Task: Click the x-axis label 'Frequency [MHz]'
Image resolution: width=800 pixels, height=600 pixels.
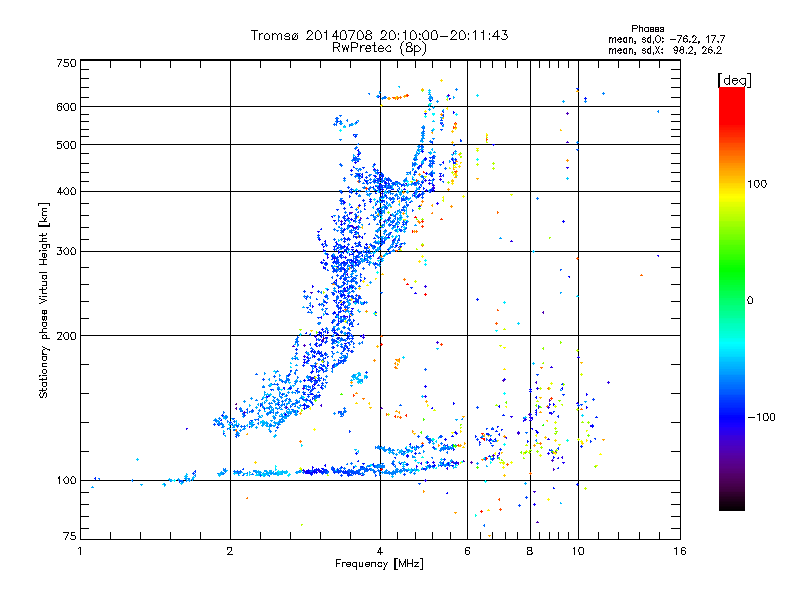Action: pyautogui.click(x=379, y=564)
